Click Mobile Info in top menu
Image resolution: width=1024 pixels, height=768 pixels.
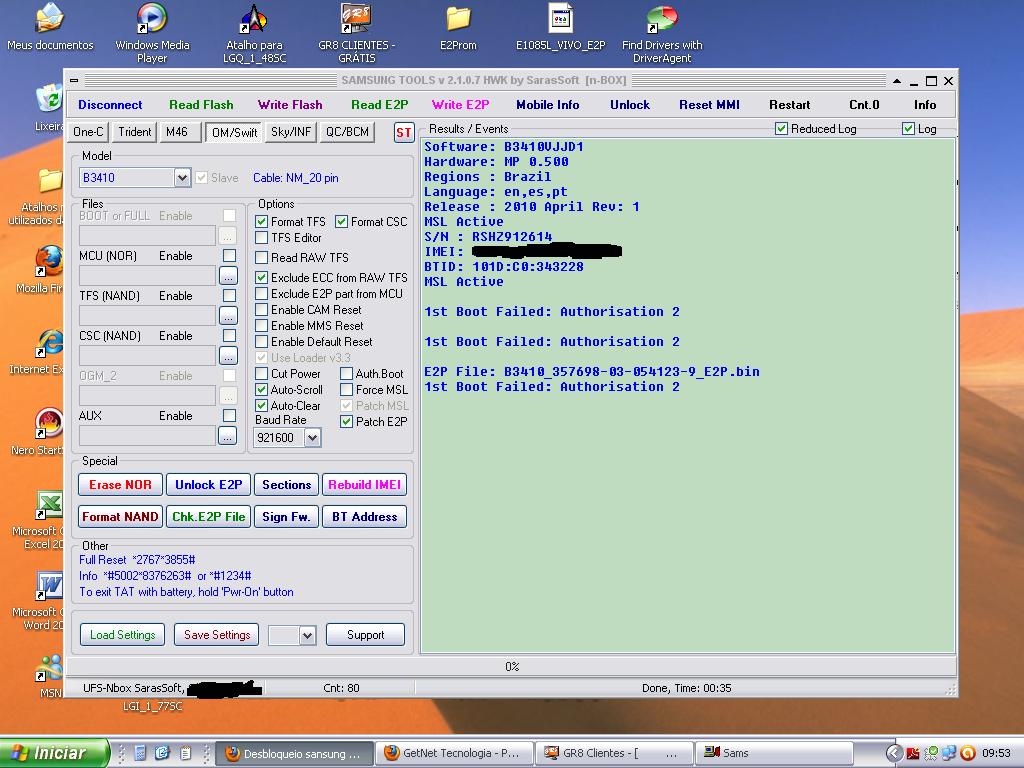pos(547,105)
